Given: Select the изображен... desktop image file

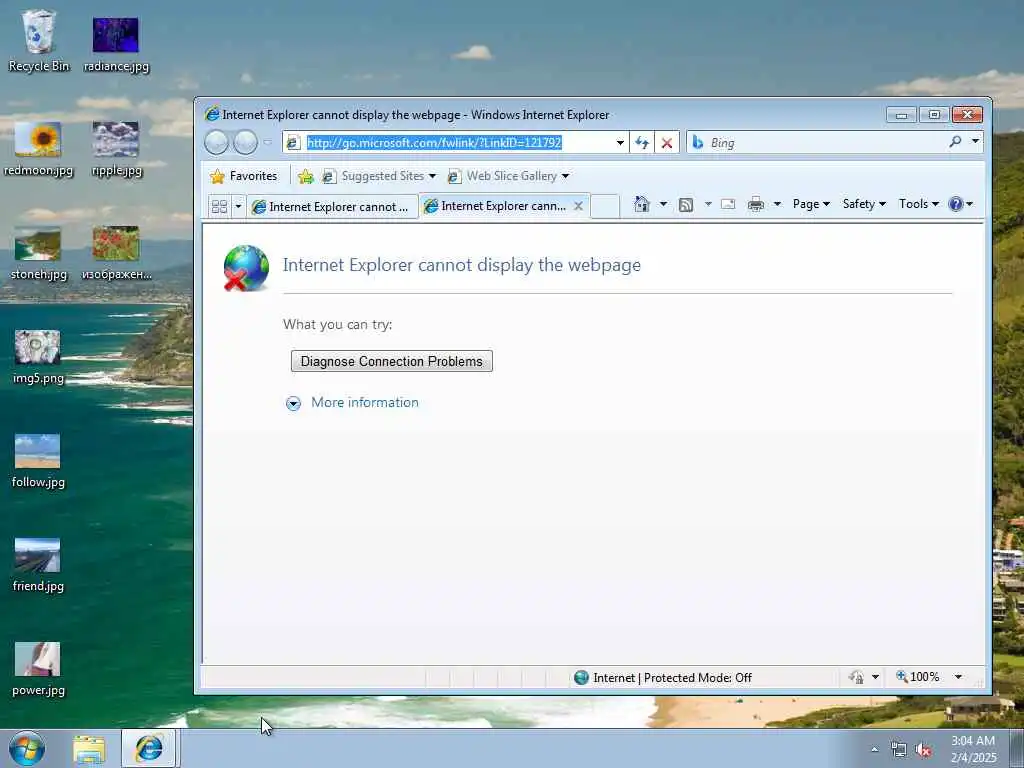Looking at the screenshot, I should [117, 253].
